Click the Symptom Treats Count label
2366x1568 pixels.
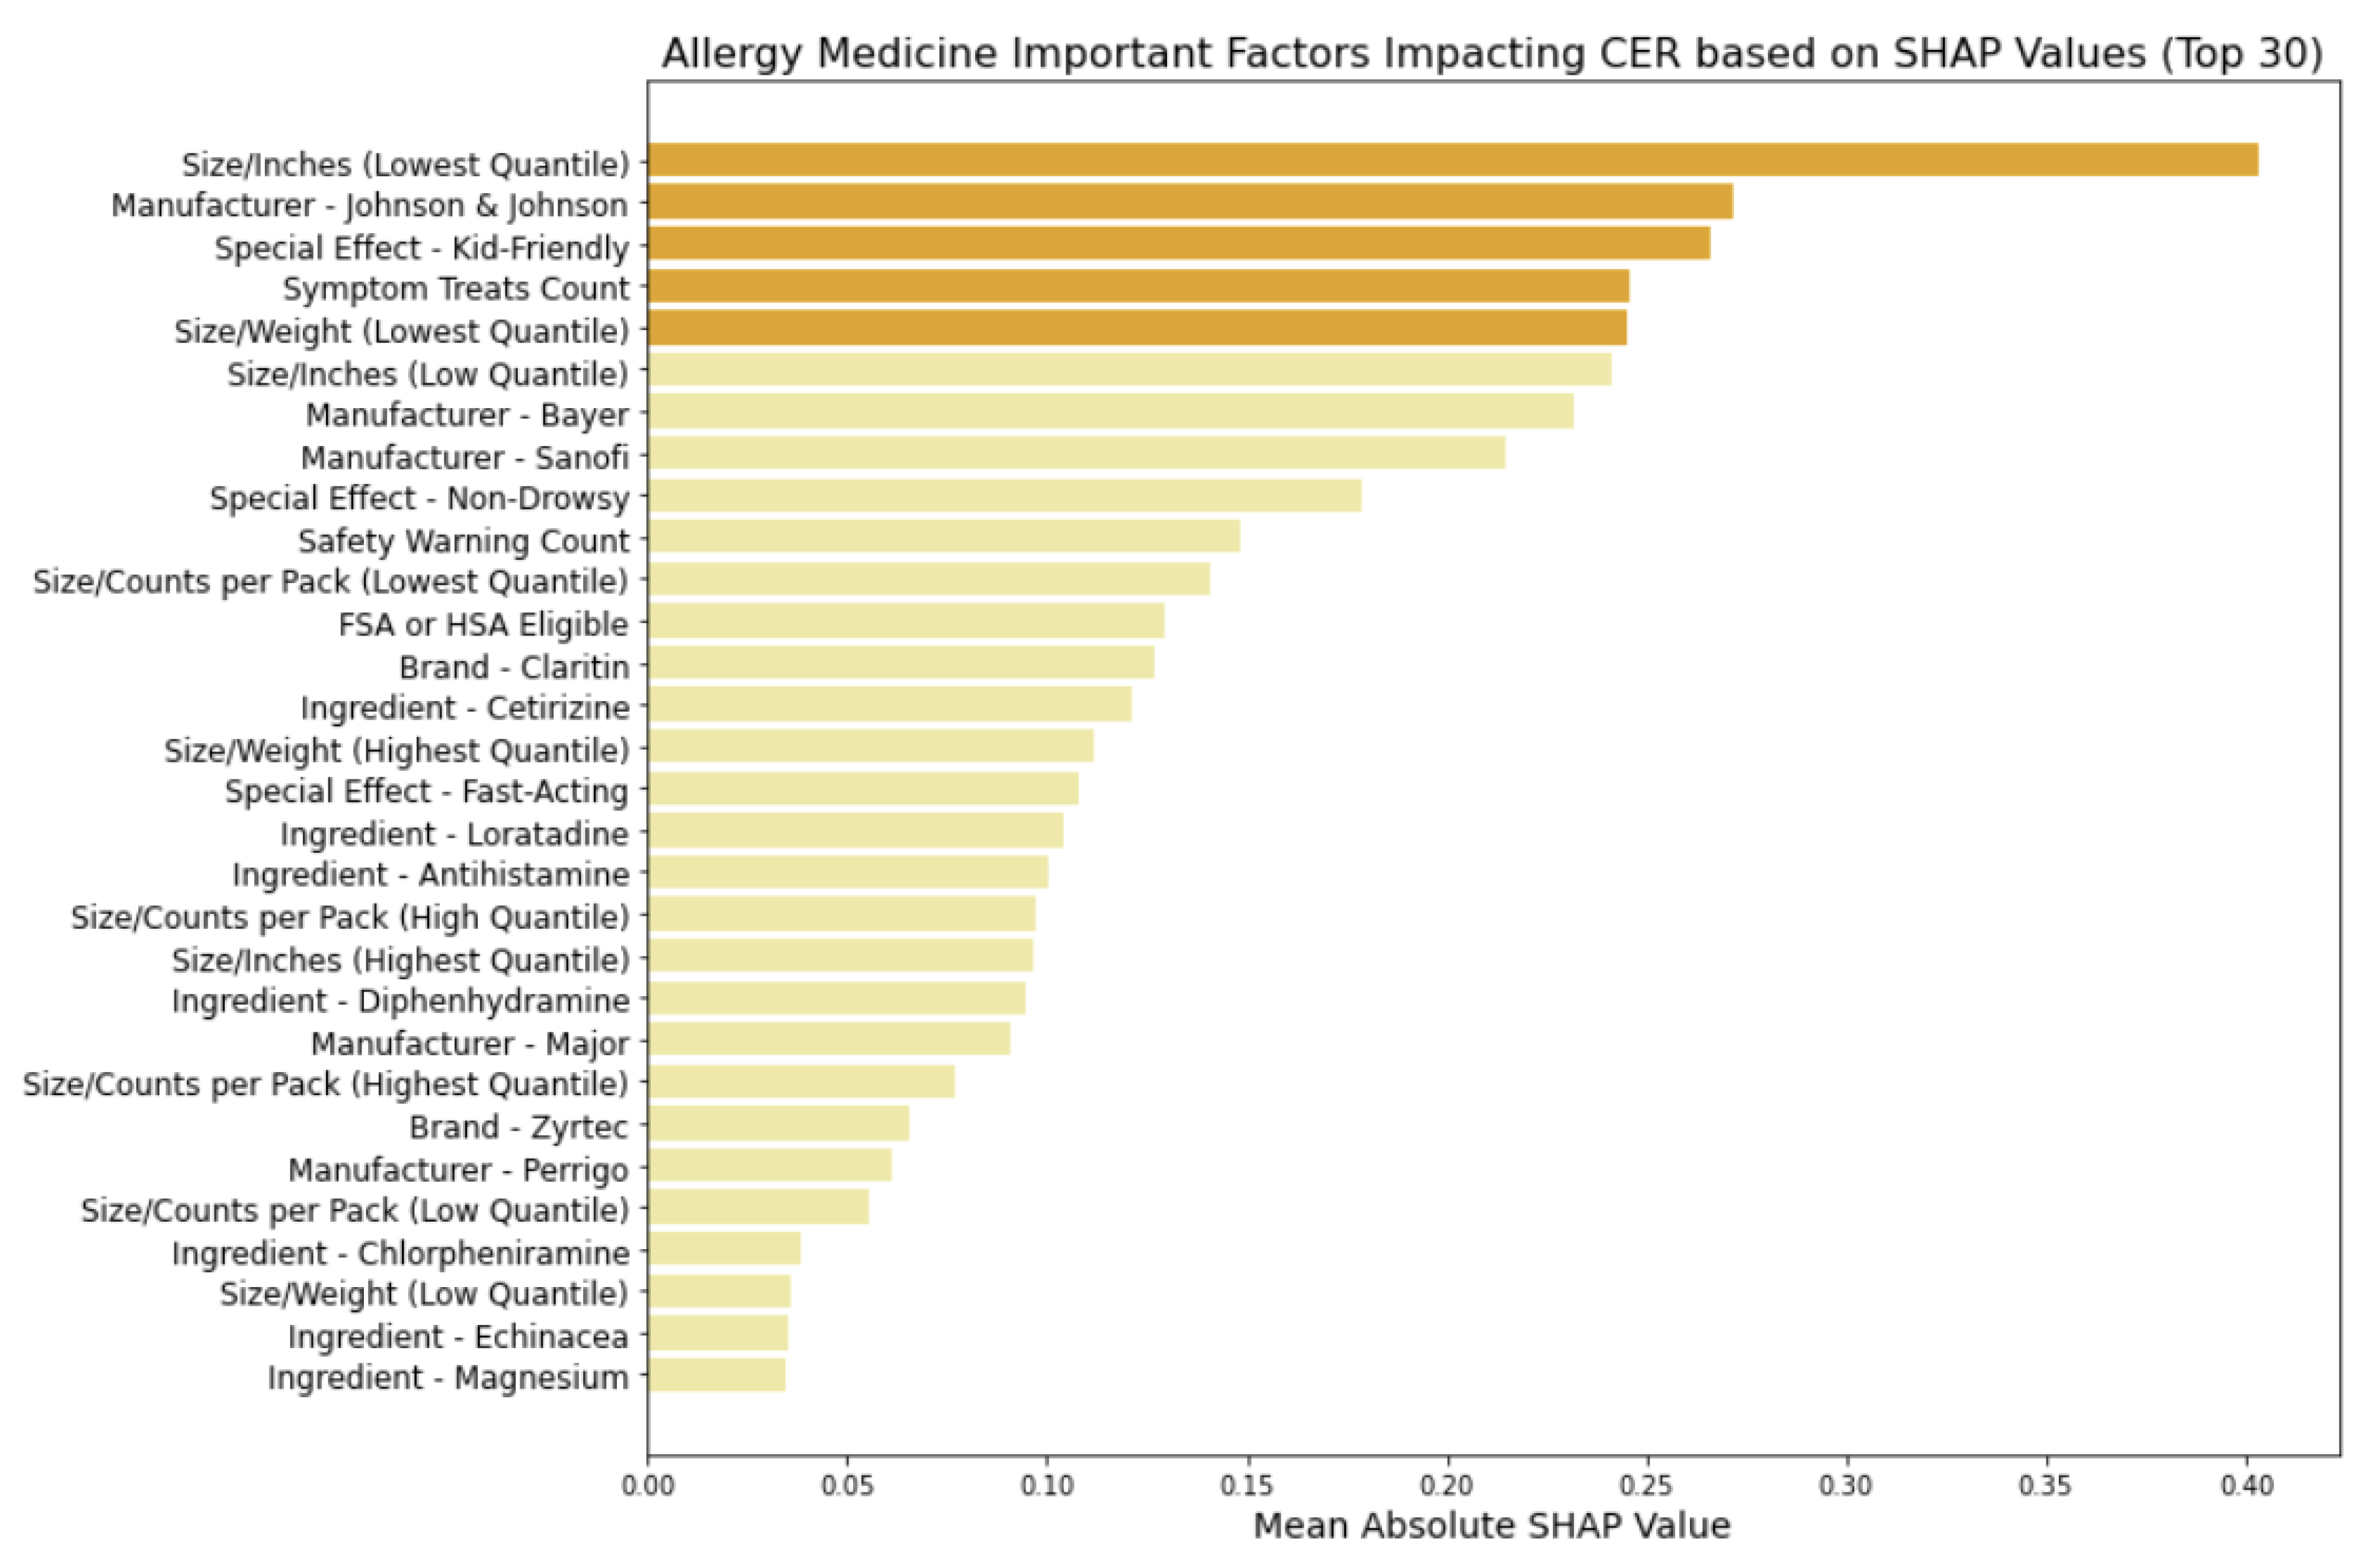pyautogui.click(x=456, y=288)
